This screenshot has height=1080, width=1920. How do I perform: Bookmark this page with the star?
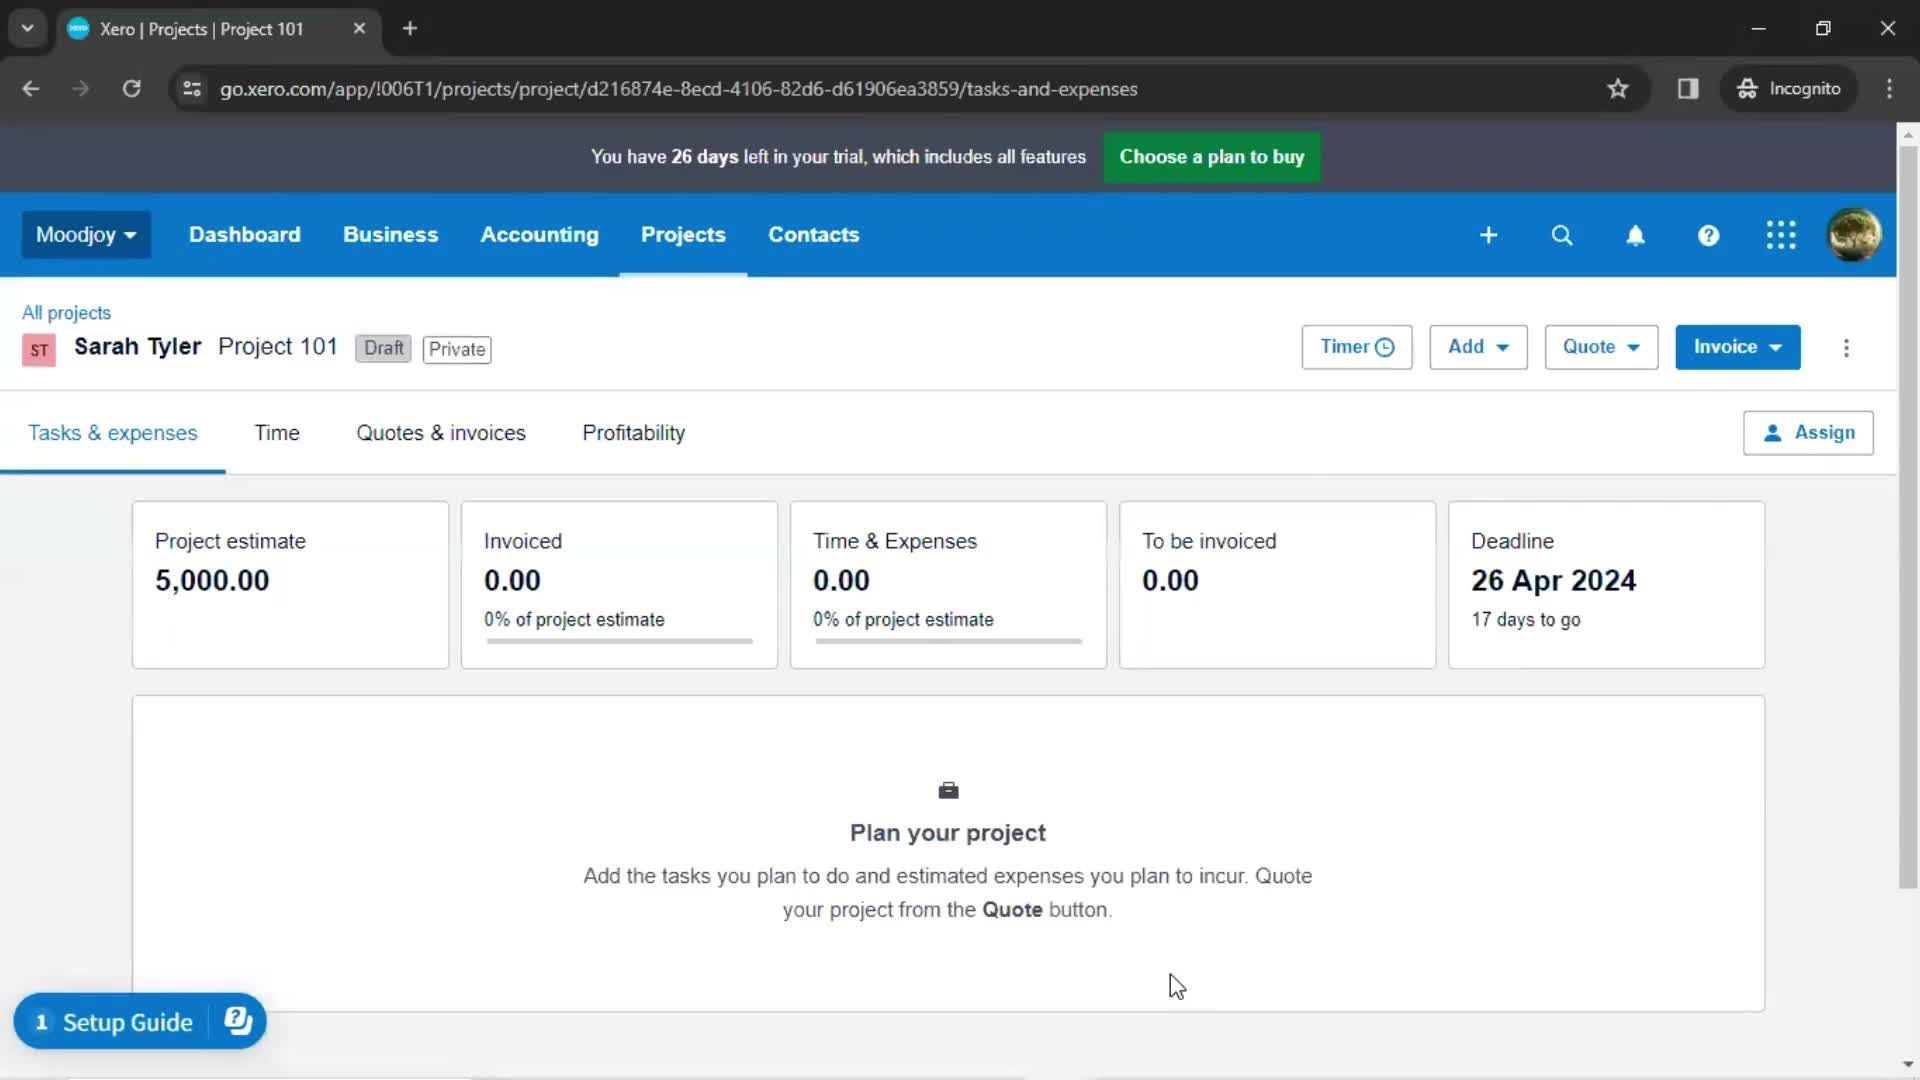coord(1618,89)
